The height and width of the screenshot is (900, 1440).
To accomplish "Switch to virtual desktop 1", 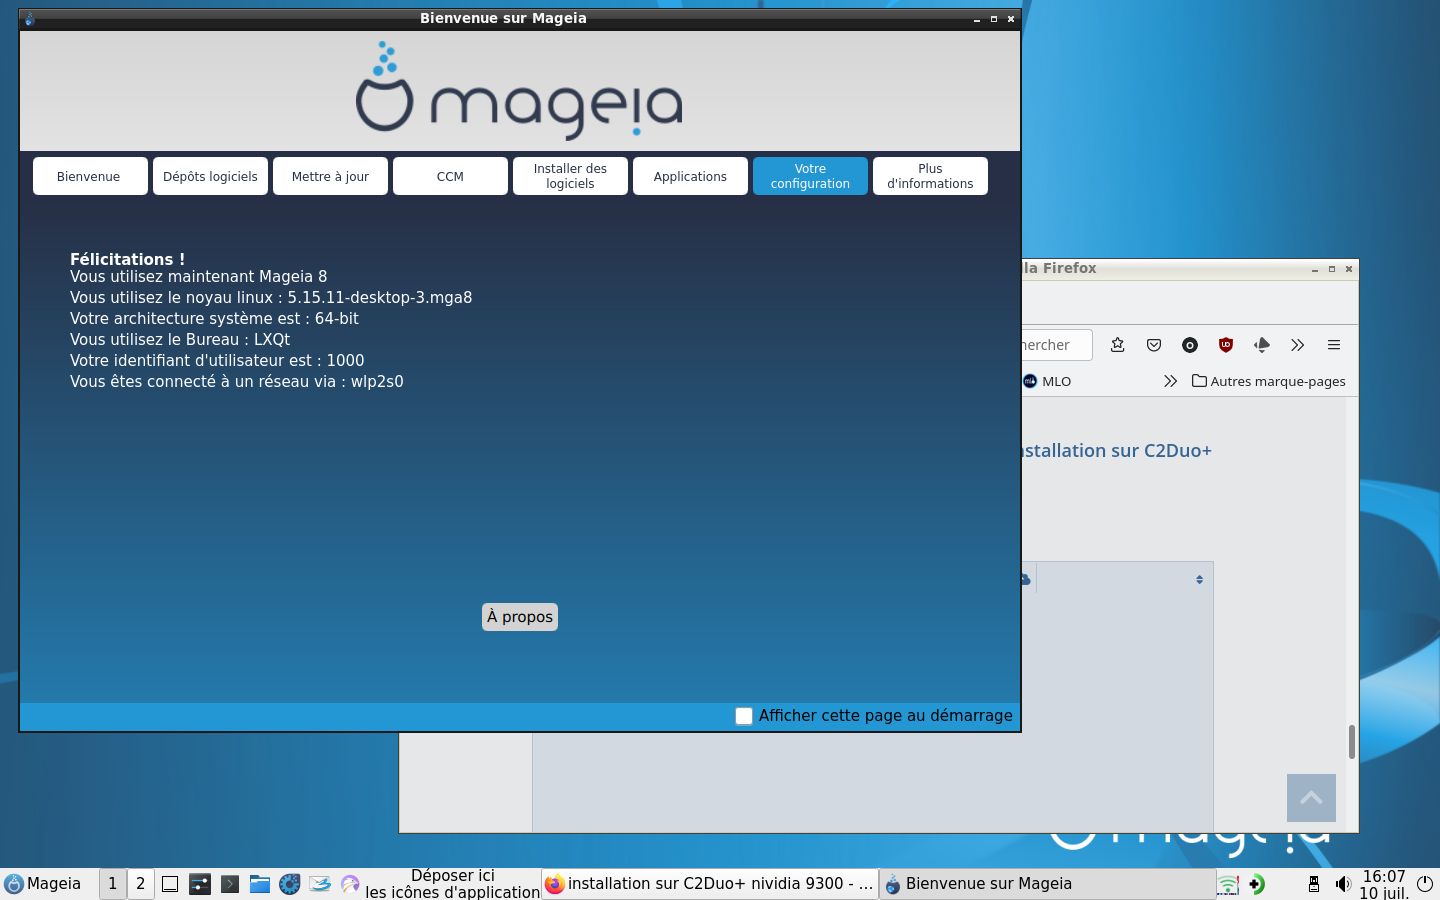I will pyautogui.click(x=112, y=884).
